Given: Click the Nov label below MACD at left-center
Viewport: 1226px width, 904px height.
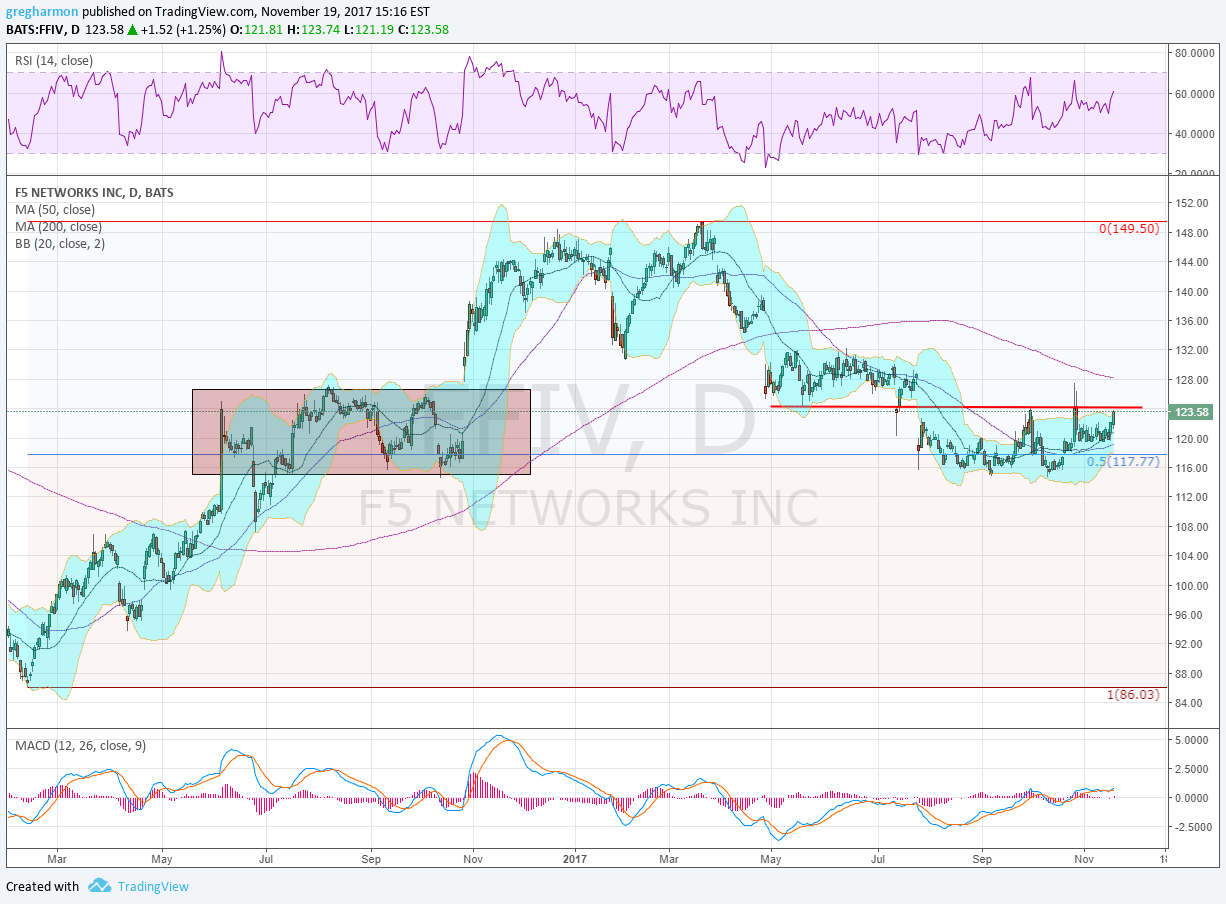Looking at the screenshot, I should [474, 858].
